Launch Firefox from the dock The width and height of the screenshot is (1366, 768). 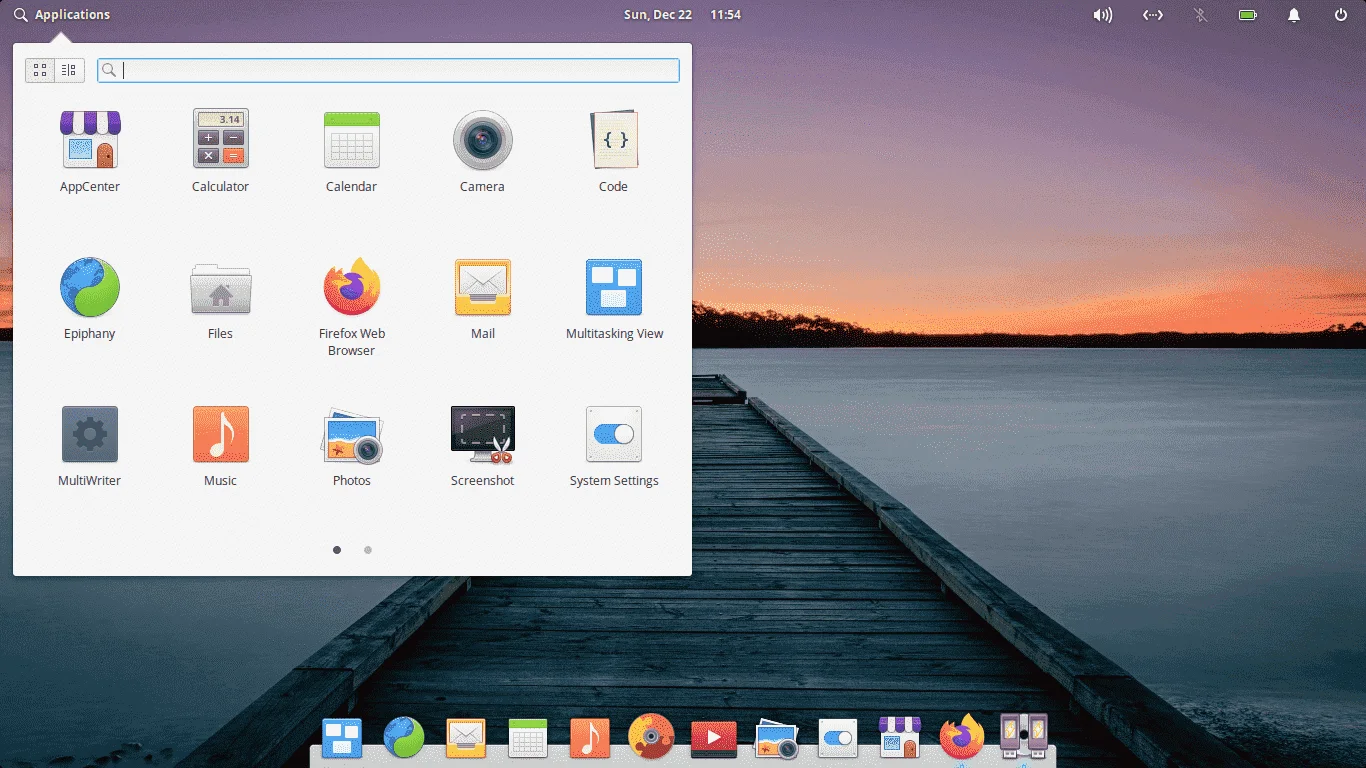961,738
